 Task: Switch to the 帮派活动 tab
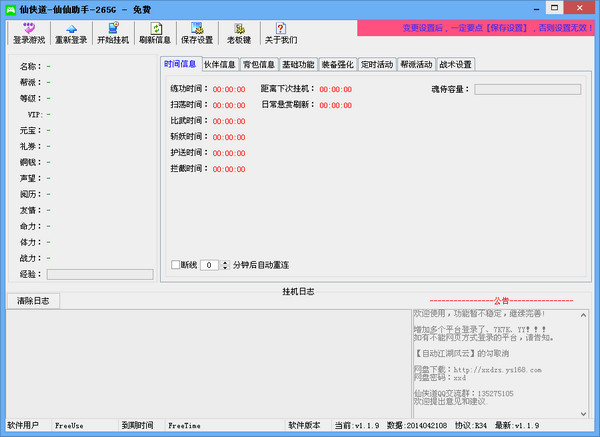point(416,64)
